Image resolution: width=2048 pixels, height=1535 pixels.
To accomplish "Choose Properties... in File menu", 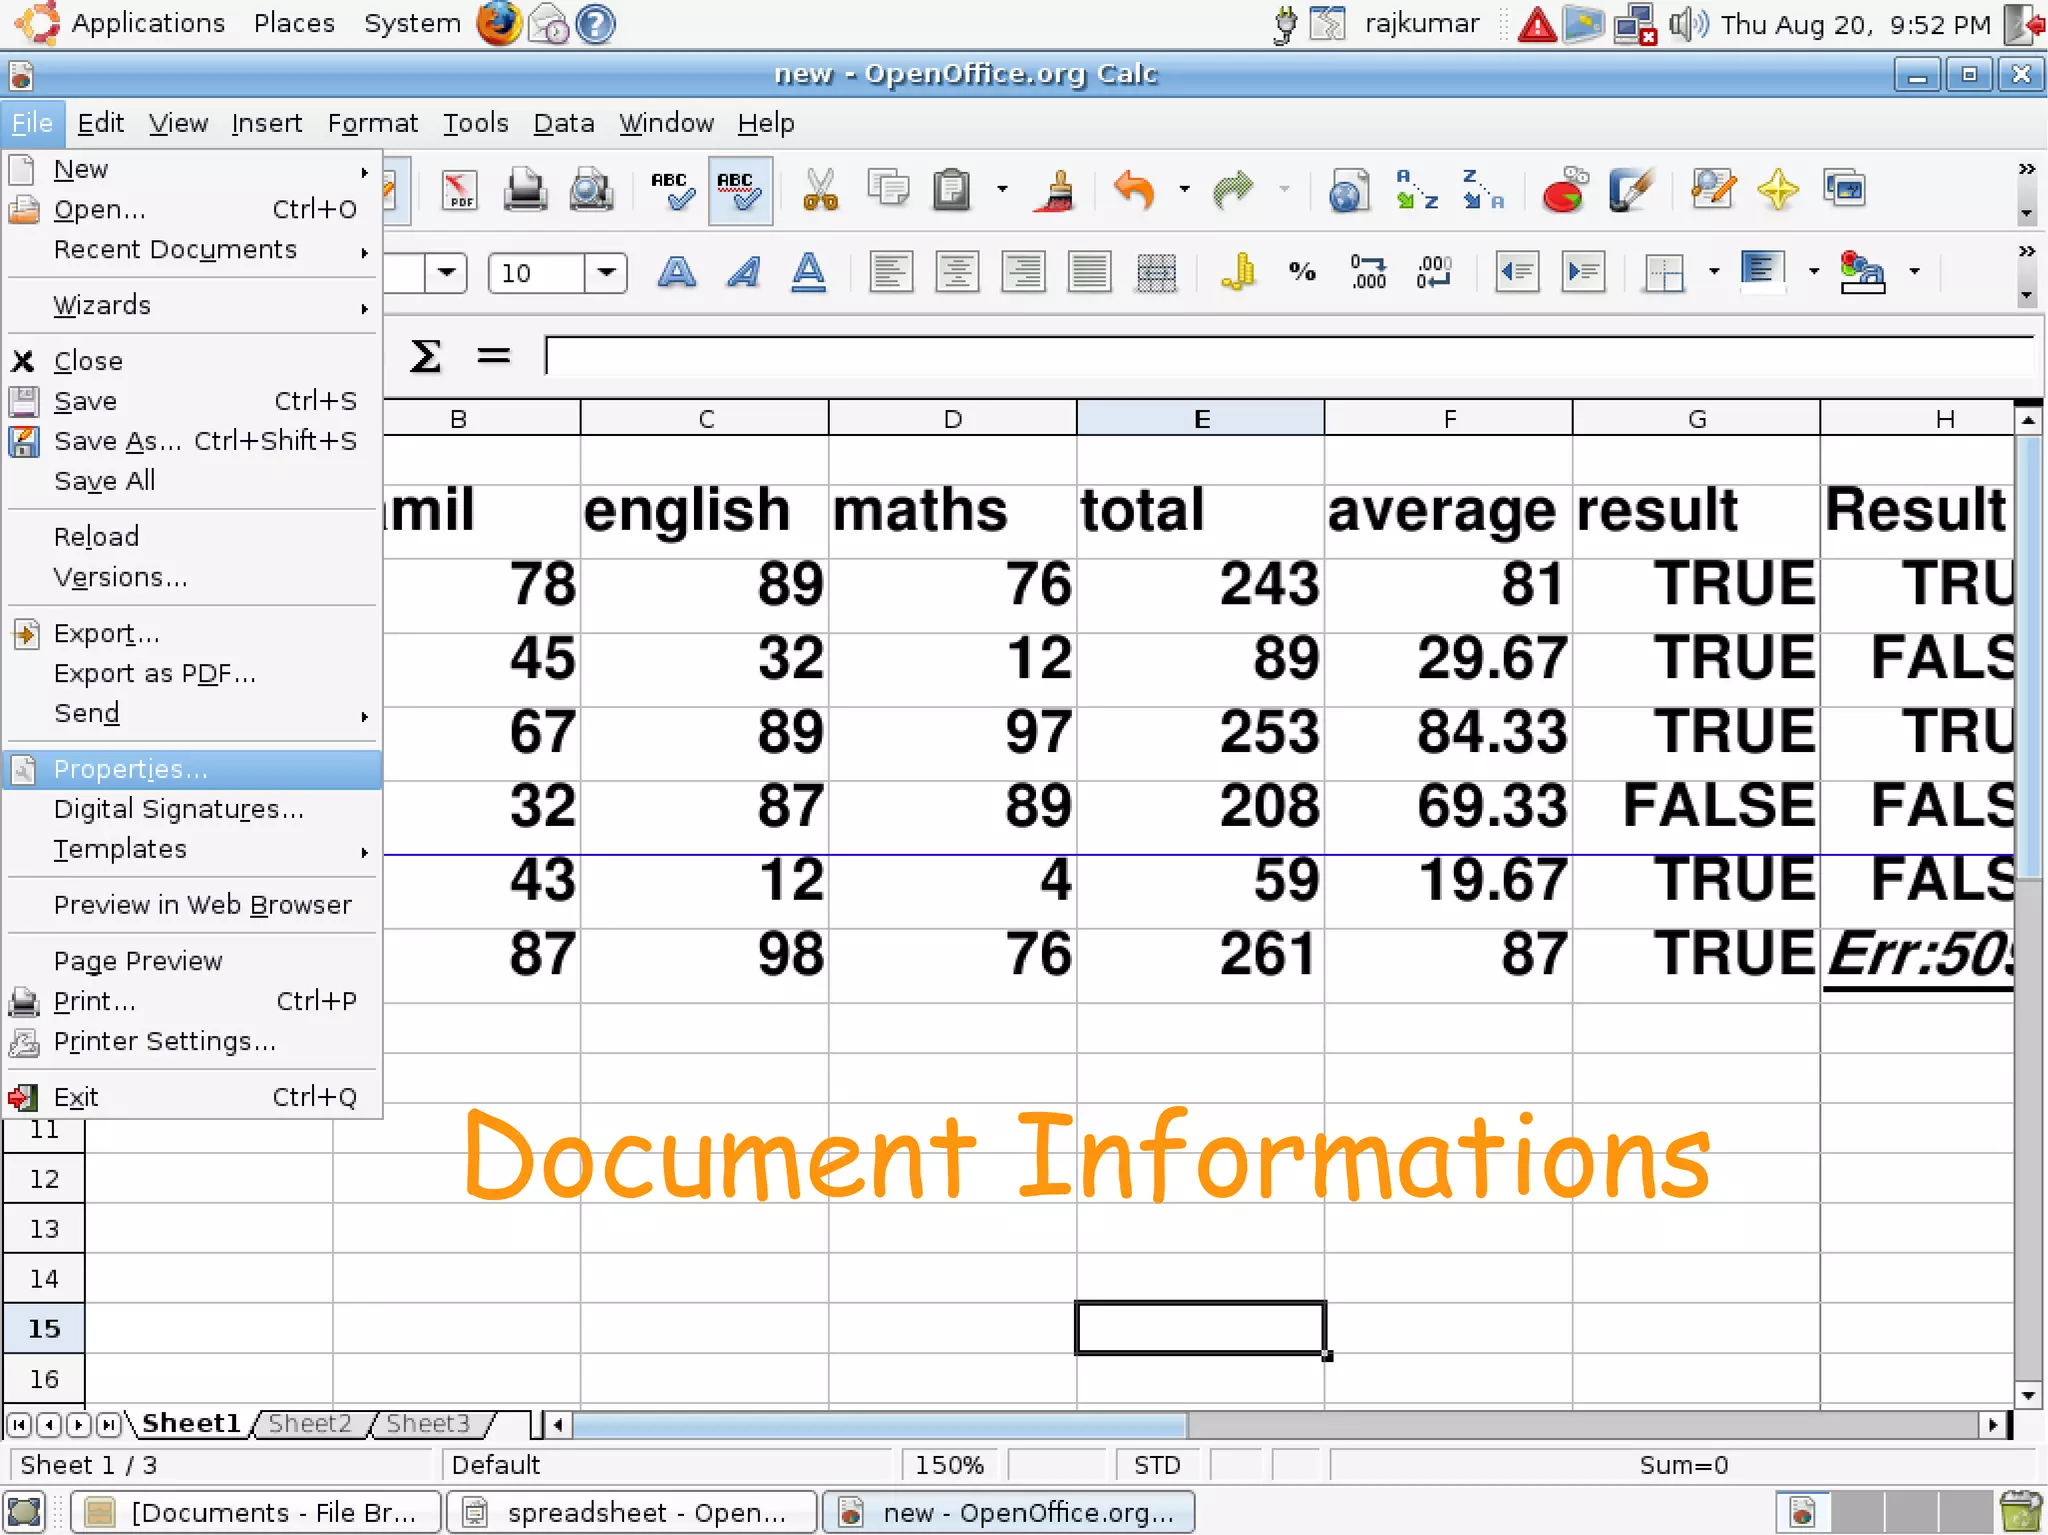I will (193, 769).
